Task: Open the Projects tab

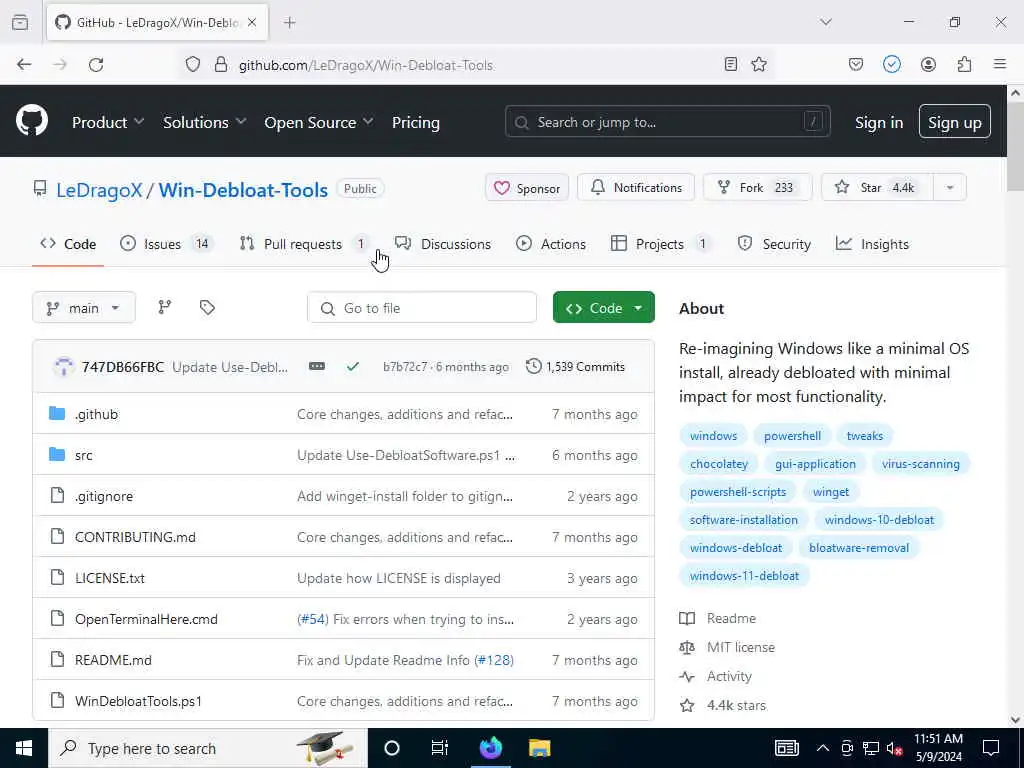Action: point(660,244)
